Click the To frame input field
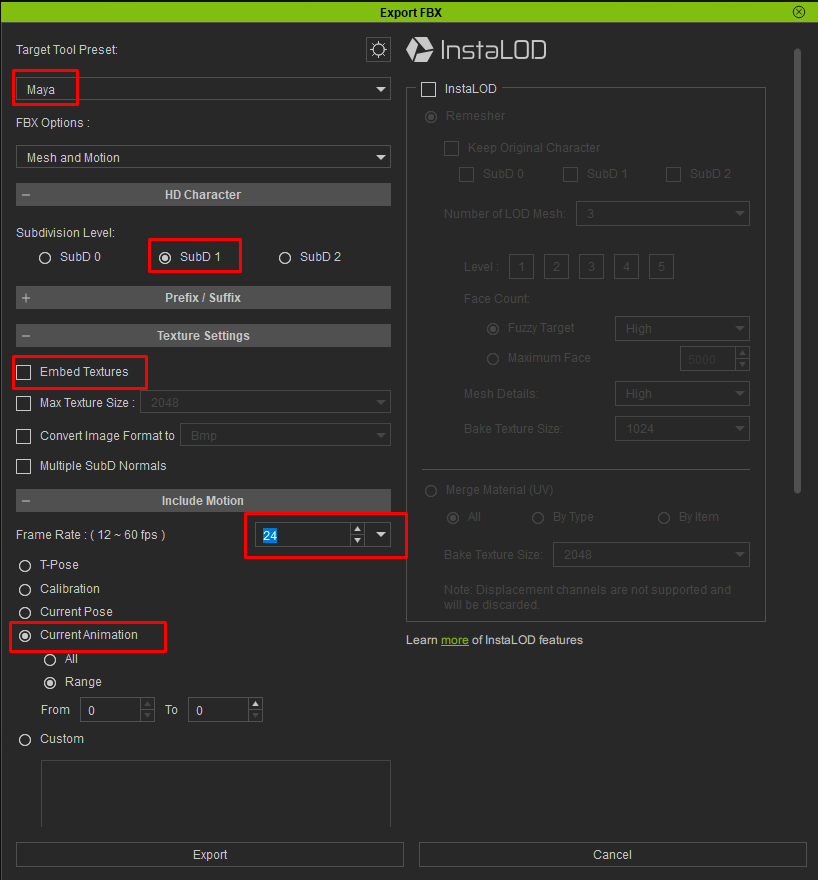This screenshot has width=818, height=880. [218, 711]
